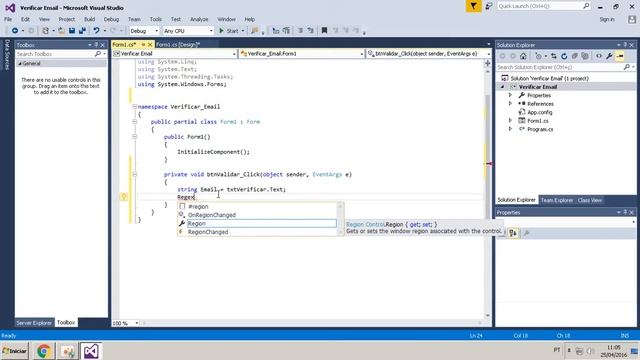Click the comment selected lines icon

tap(300, 31)
